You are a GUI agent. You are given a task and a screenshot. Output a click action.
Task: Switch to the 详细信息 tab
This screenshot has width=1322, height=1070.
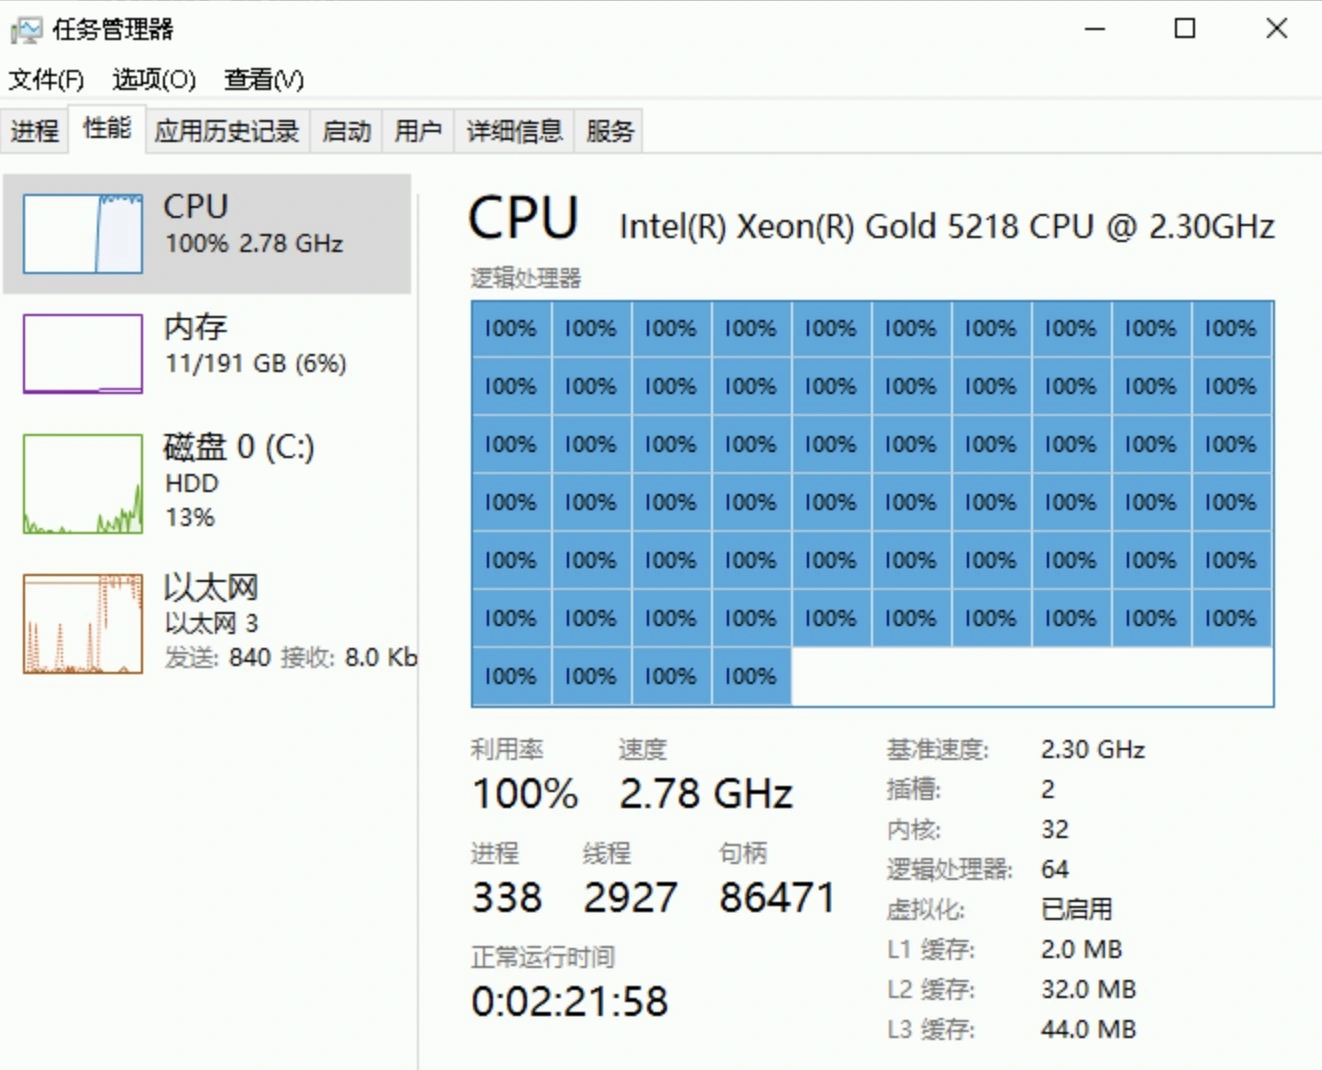tap(514, 131)
